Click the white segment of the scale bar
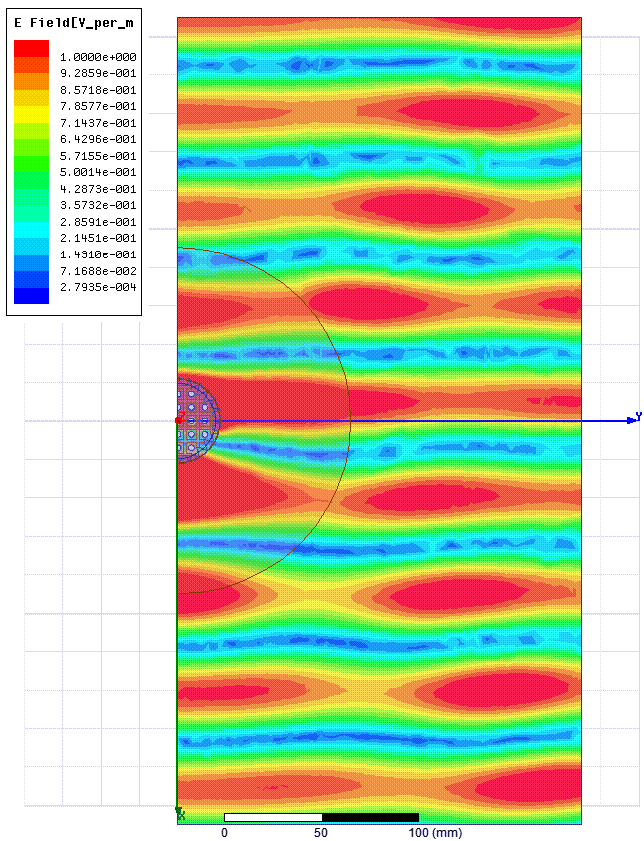Screen dimensions: 644x841 coord(273,817)
